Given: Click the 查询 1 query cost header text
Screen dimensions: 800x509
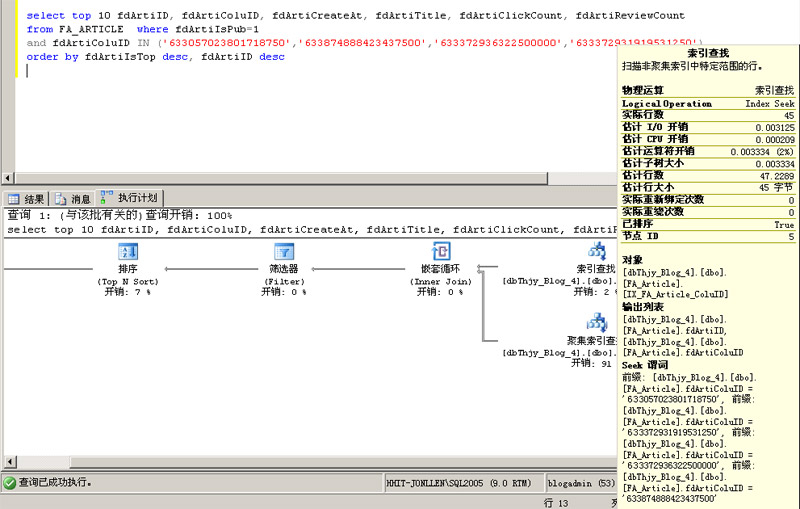Looking at the screenshot, I should click(x=119, y=216).
